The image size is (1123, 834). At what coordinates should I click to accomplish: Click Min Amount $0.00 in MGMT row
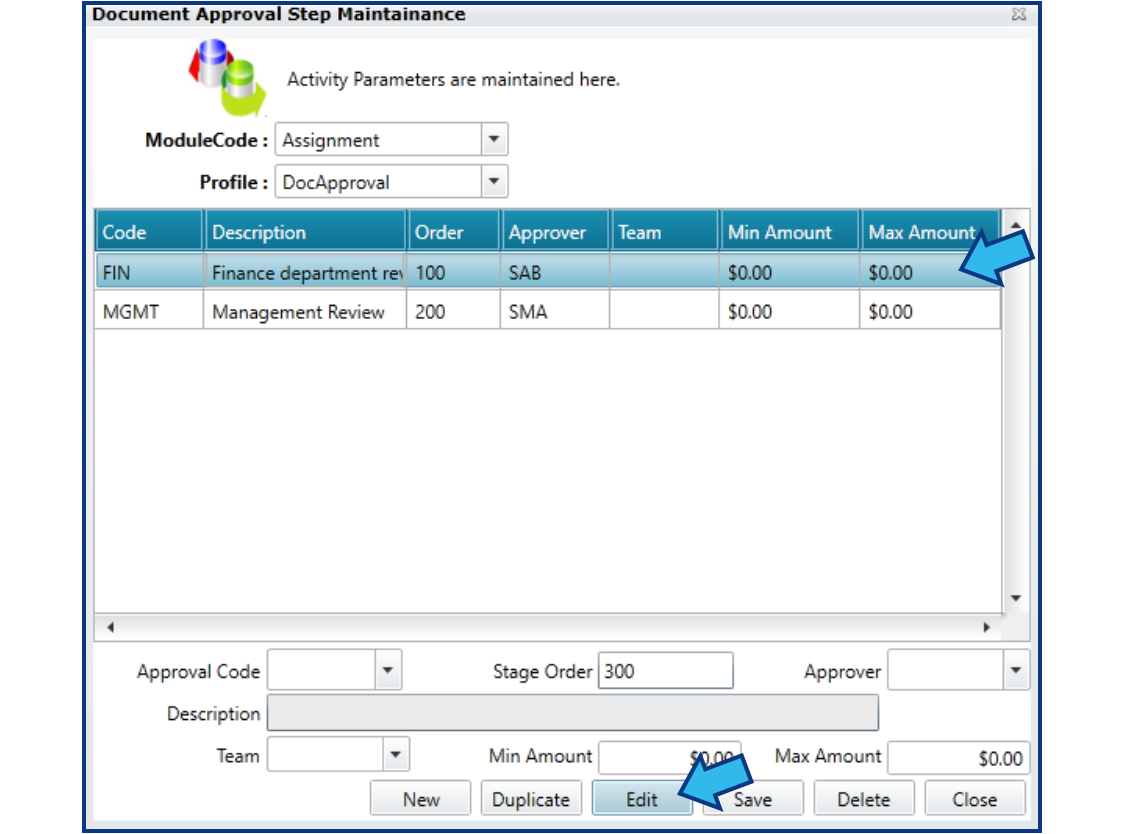tap(789, 312)
